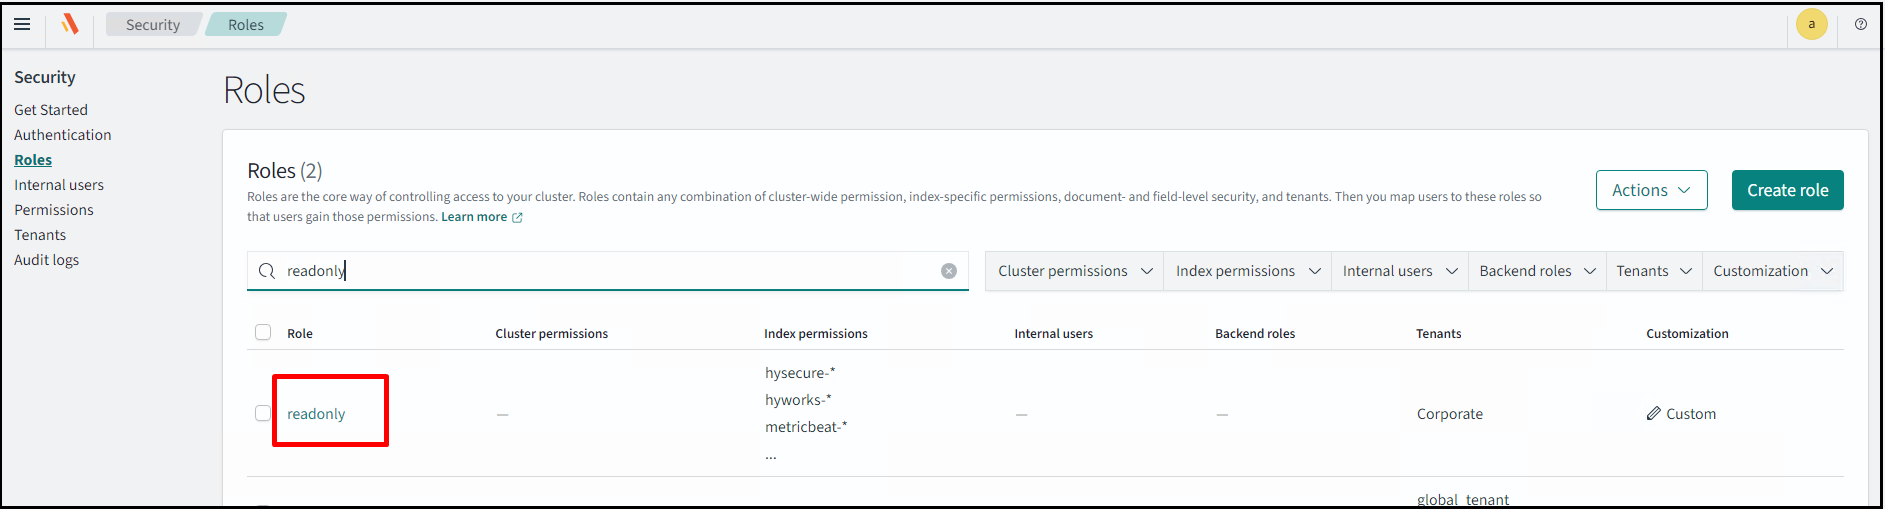The image size is (1885, 509).
Task: Check the readonly role checkbox
Action: pyautogui.click(x=263, y=413)
